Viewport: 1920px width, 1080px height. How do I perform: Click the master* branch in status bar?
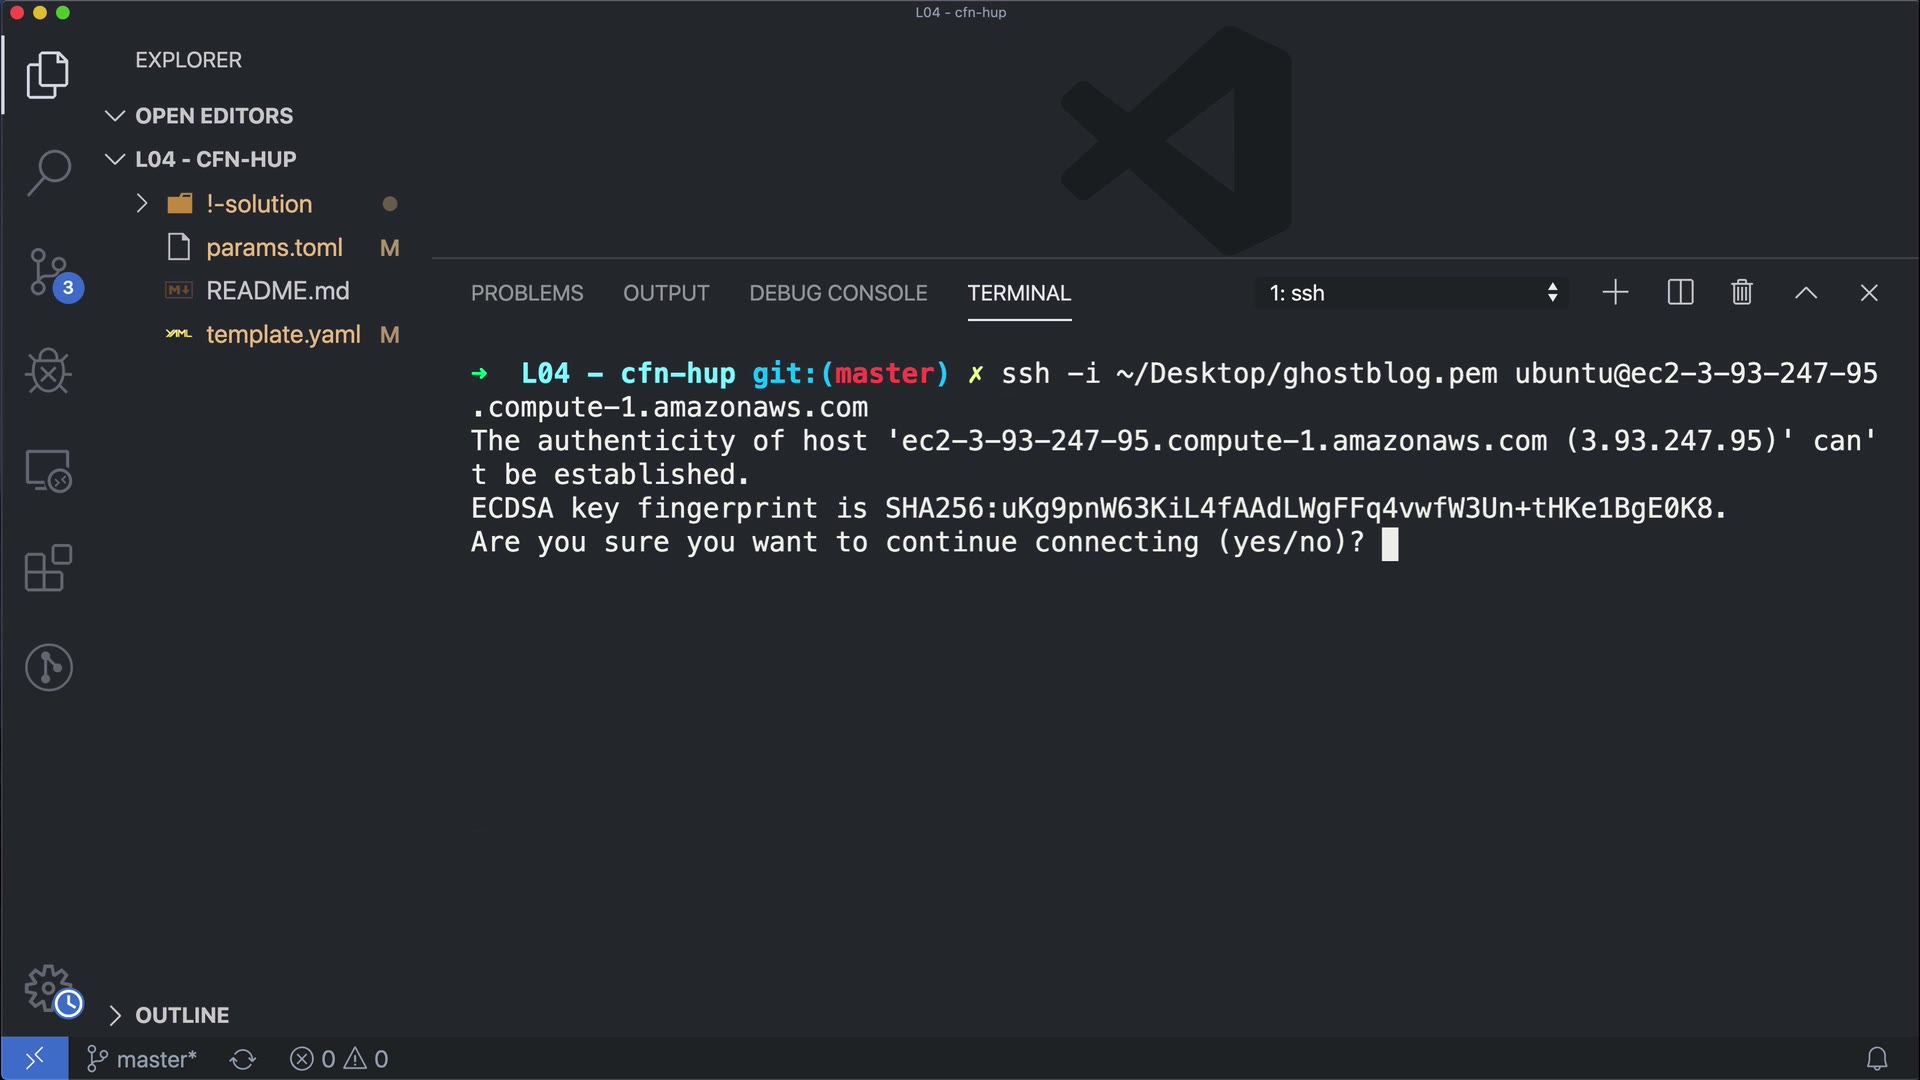[143, 1059]
